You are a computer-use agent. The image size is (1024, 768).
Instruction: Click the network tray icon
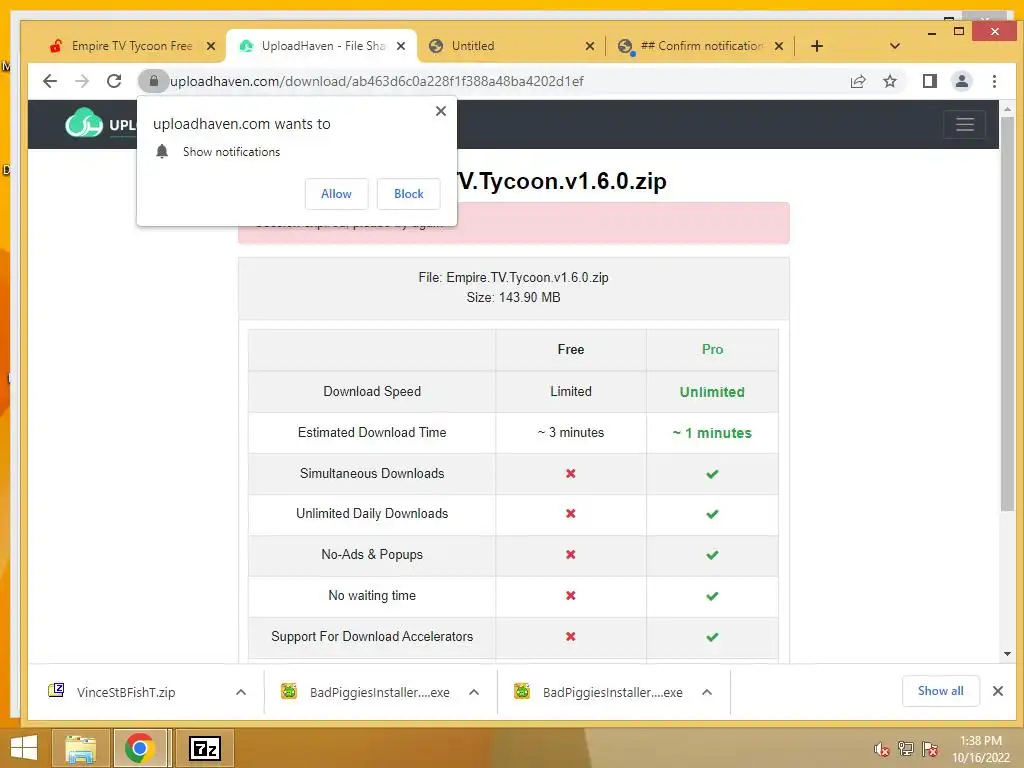(x=906, y=749)
